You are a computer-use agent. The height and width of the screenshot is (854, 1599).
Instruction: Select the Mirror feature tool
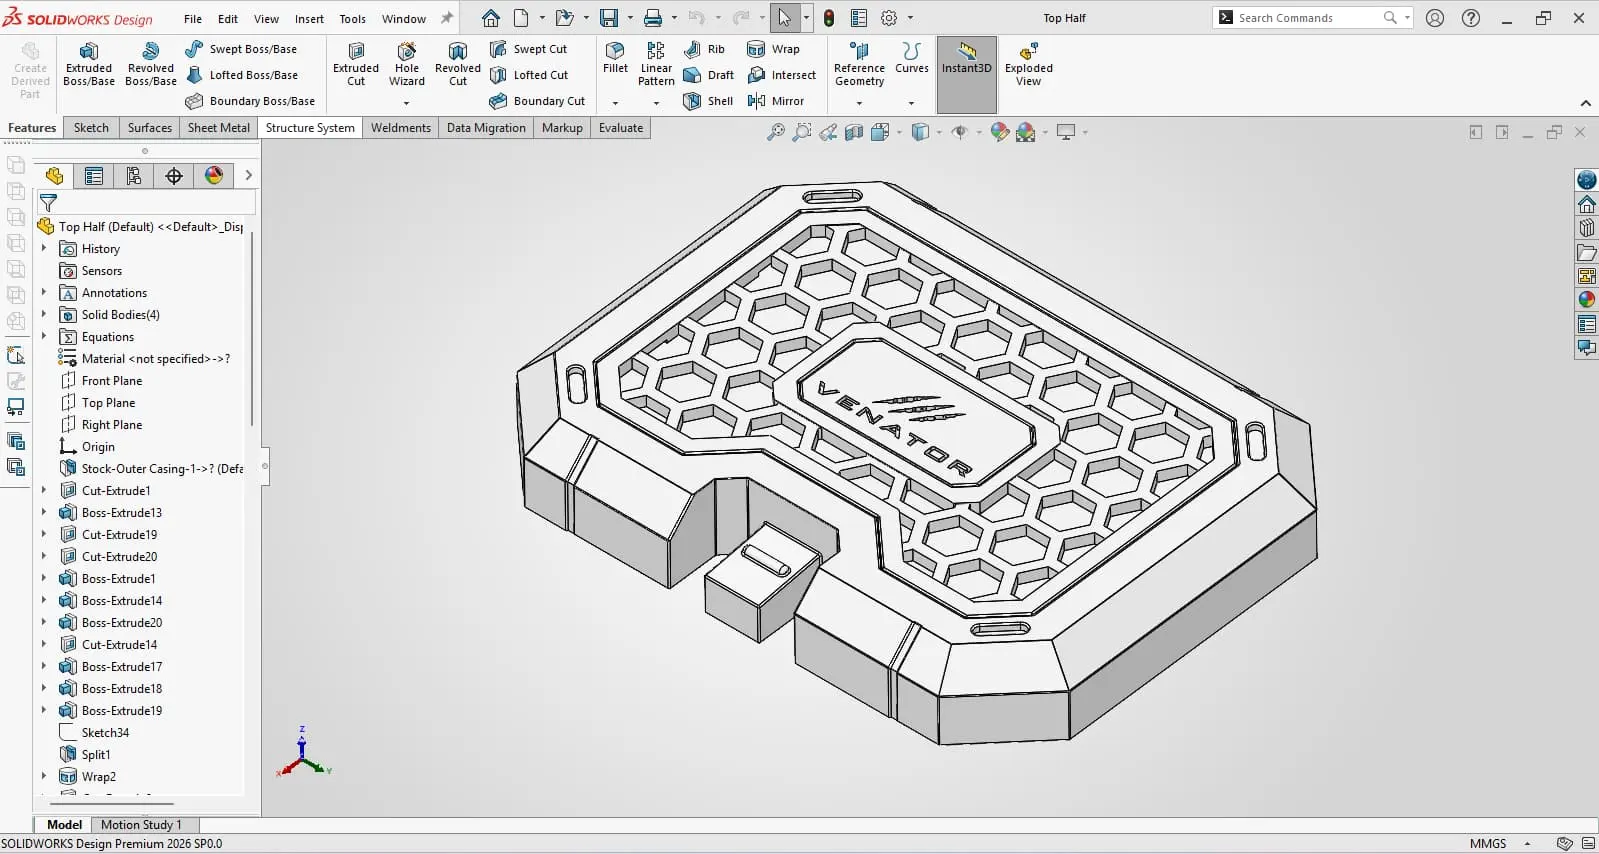775,101
